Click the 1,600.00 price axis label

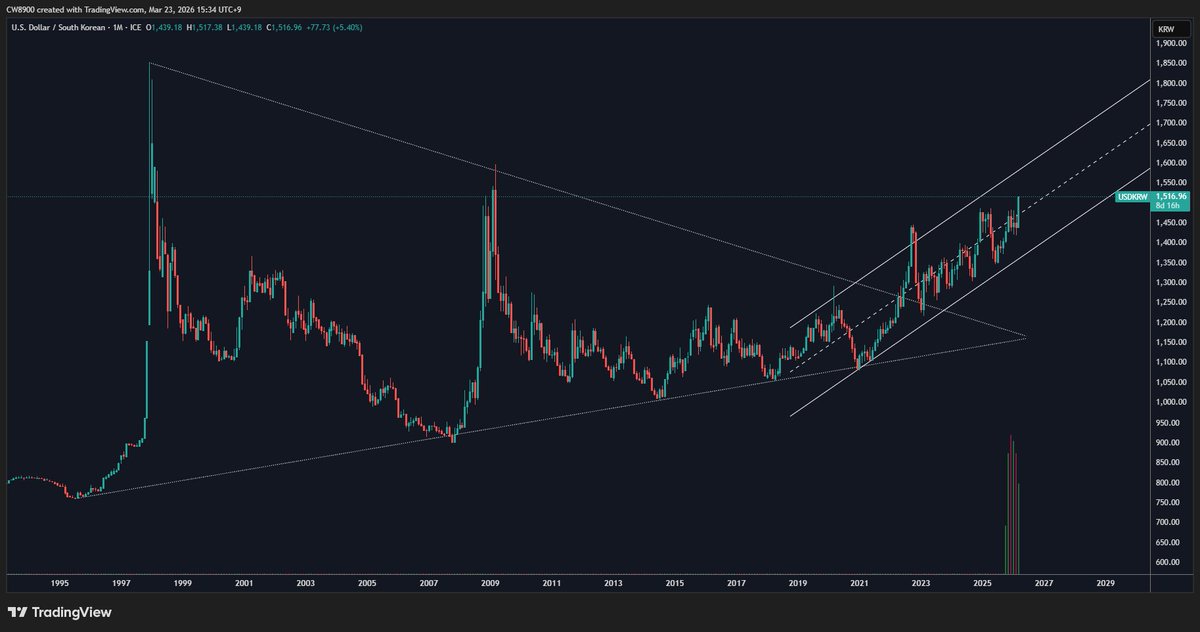point(1170,163)
